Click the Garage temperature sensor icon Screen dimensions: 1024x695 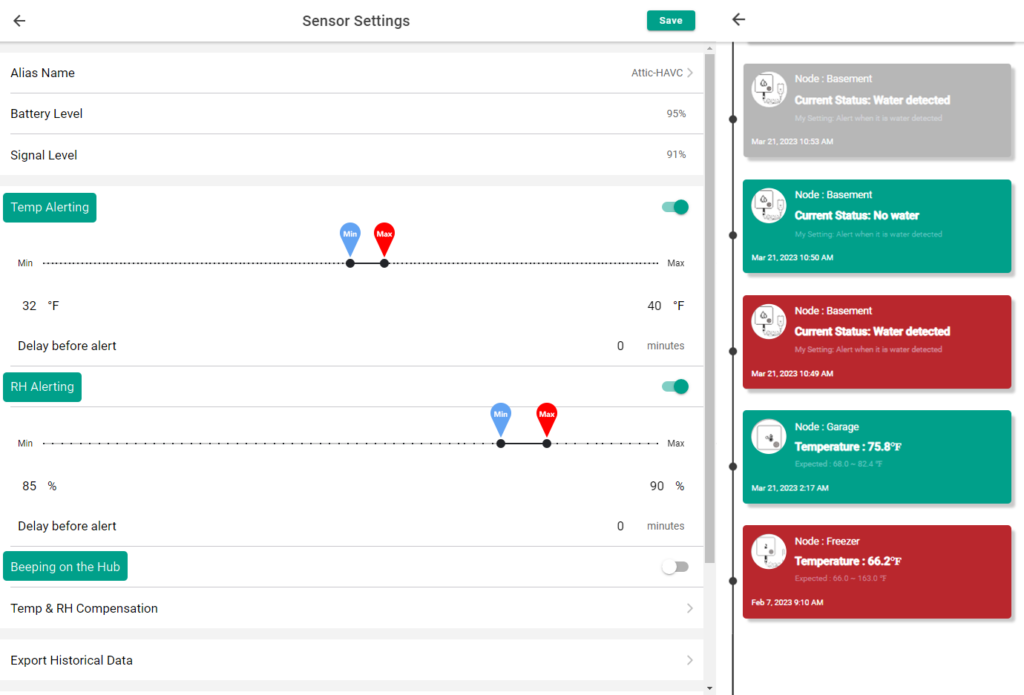[769, 436]
